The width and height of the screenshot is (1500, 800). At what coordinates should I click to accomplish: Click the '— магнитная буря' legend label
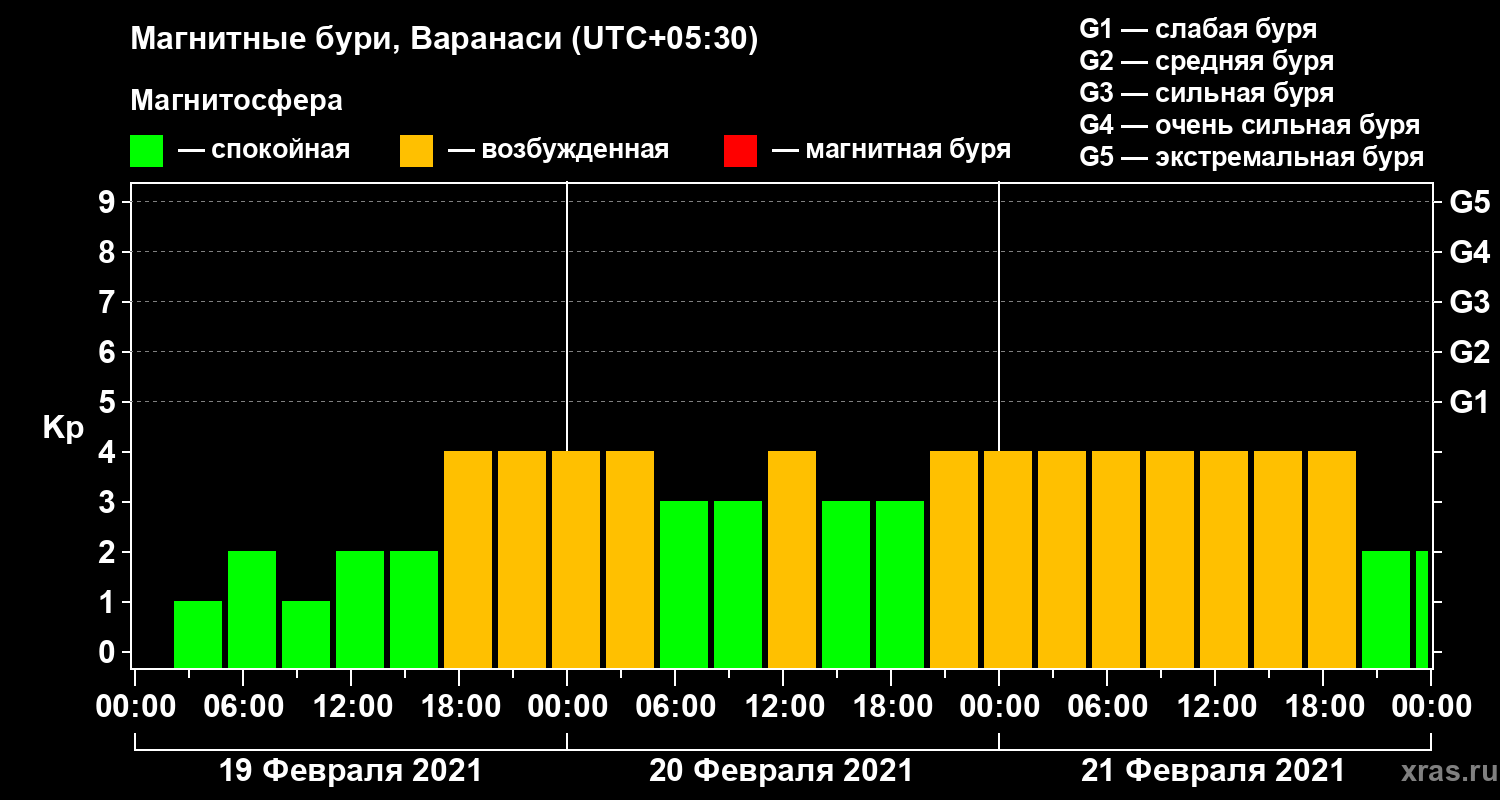pyautogui.click(x=892, y=150)
